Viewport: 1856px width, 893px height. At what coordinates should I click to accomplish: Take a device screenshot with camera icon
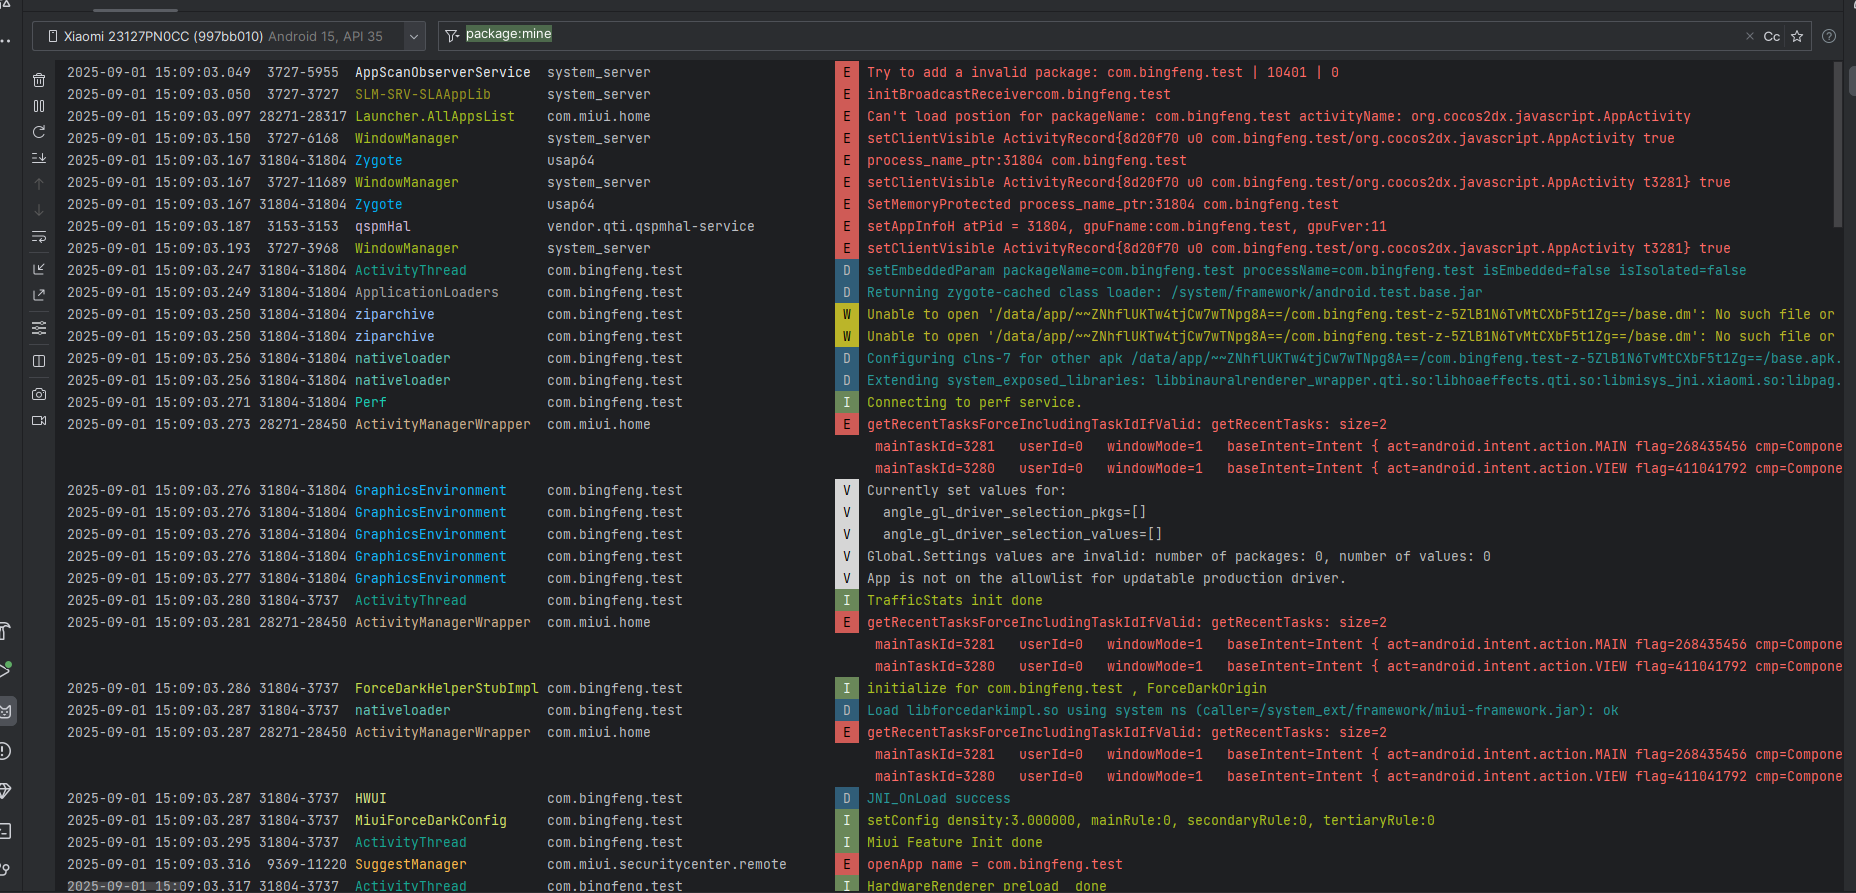tap(39, 394)
